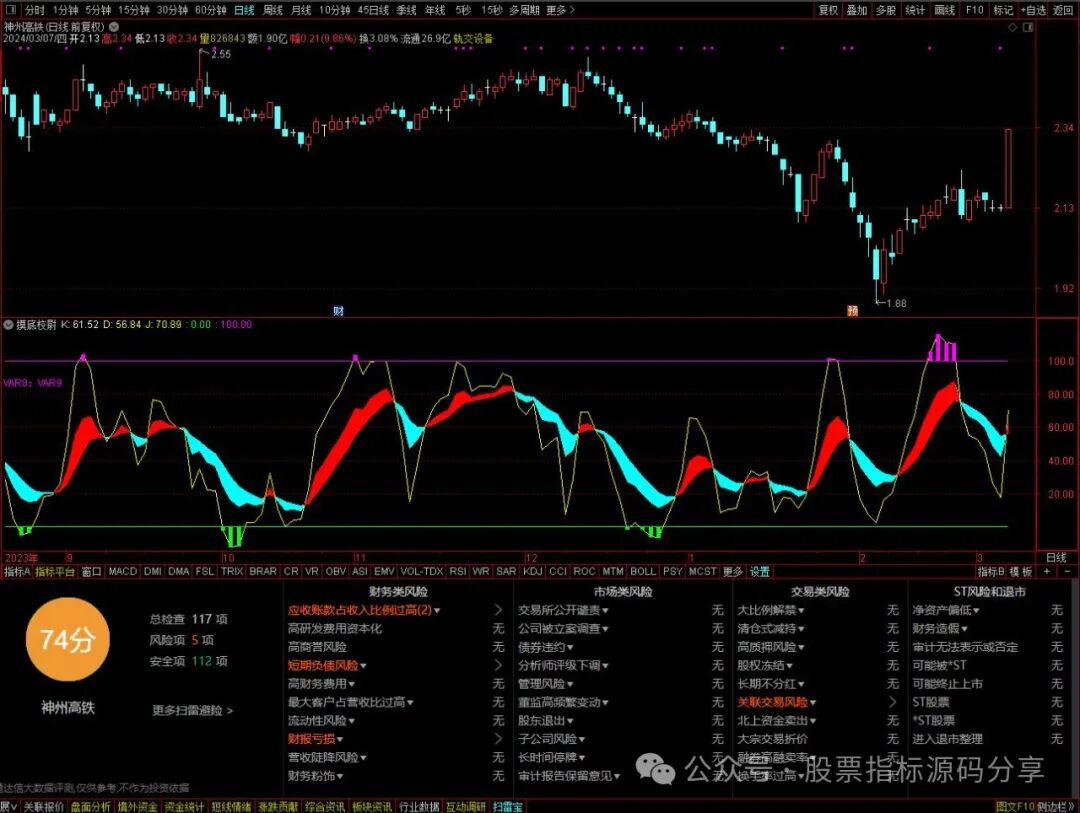This screenshot has width=1080, height=813.
Task: Add stock via +自选 button
Action: pos(1033,10)
